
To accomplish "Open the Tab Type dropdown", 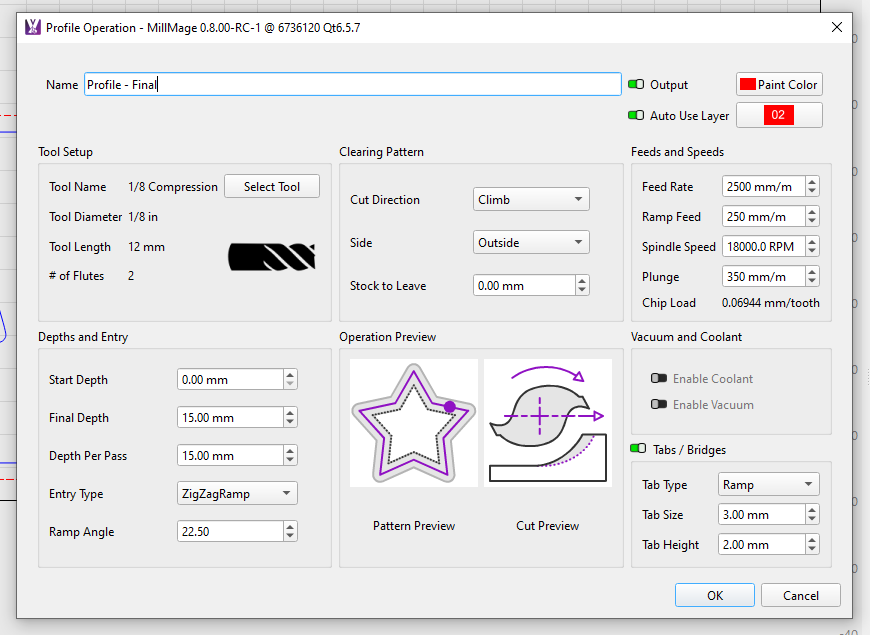I will point(768,485).
